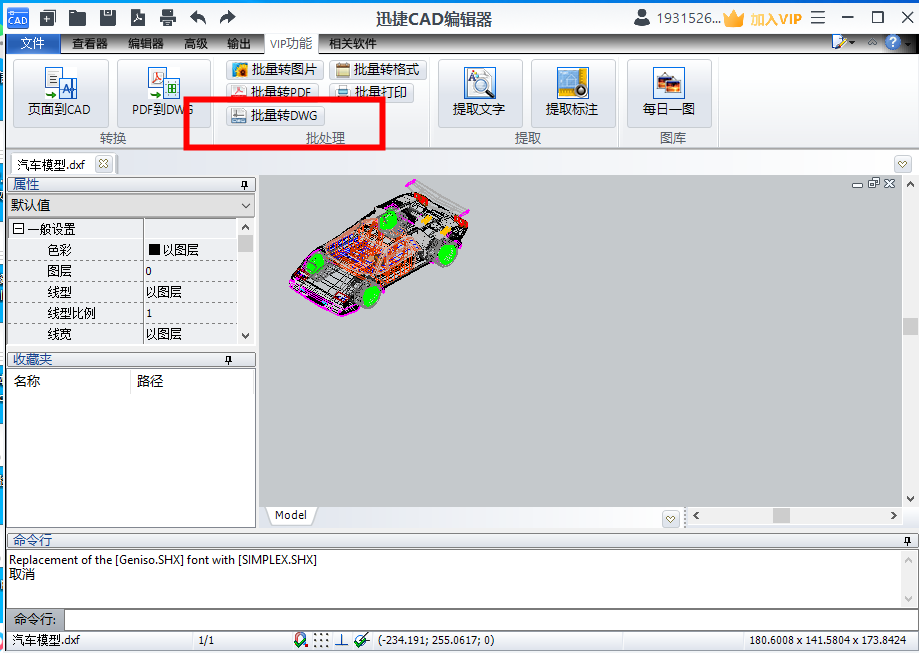Click the 图层 value field showing 0
Image resolution: width=919 pixels, height=653 pixels.
click(x=190, y=271)
